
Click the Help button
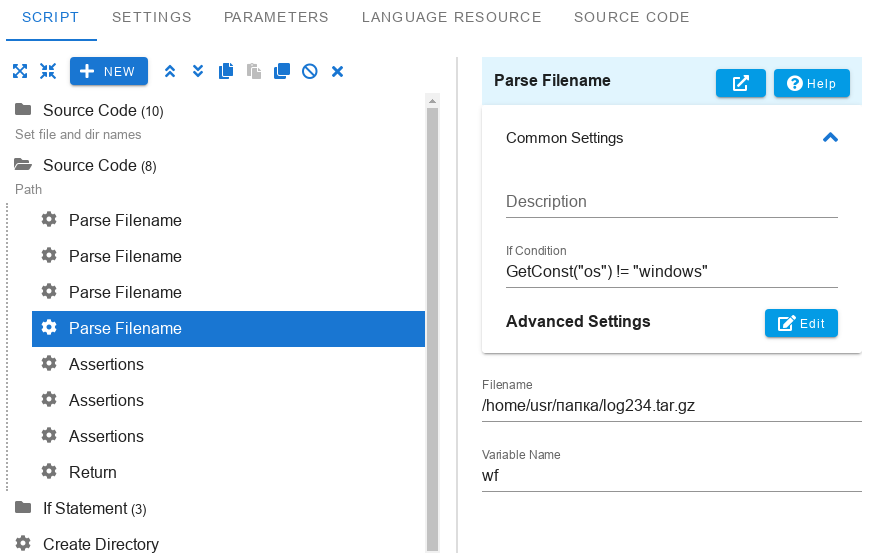pos(811,83)
